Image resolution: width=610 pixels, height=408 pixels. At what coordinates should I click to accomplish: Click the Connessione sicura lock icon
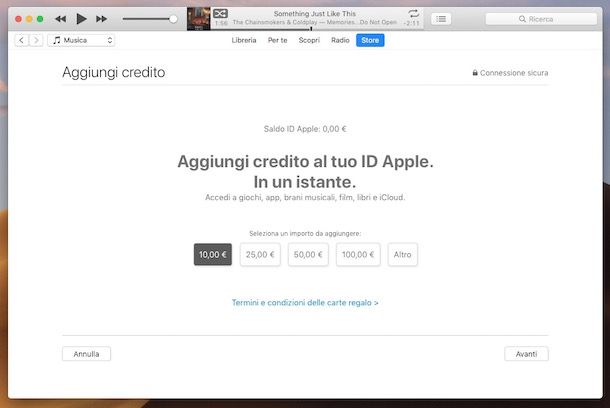(475, 73)
